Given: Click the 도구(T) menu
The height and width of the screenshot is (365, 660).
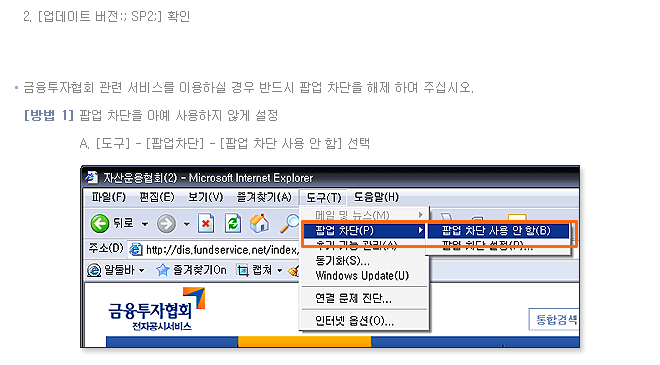Looking at the screenshot, I should (323, 197).
